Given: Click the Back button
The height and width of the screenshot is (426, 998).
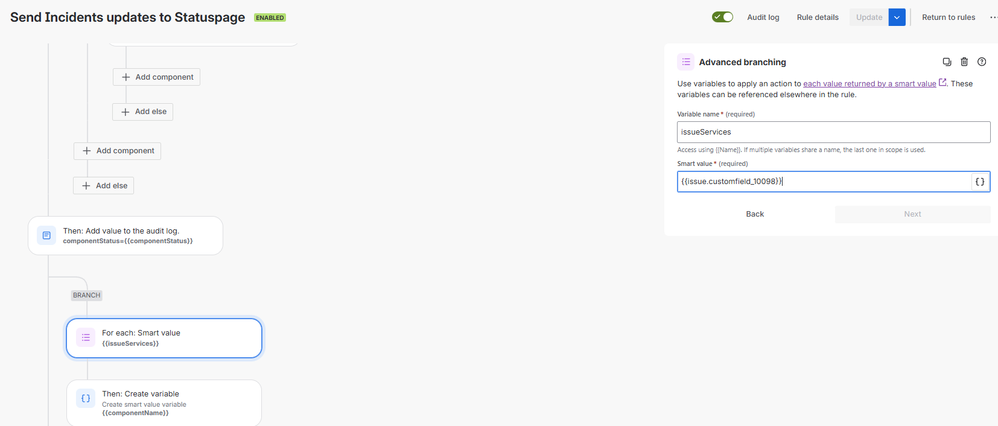Looking at the screenshot, I should (x=755, y=214).
